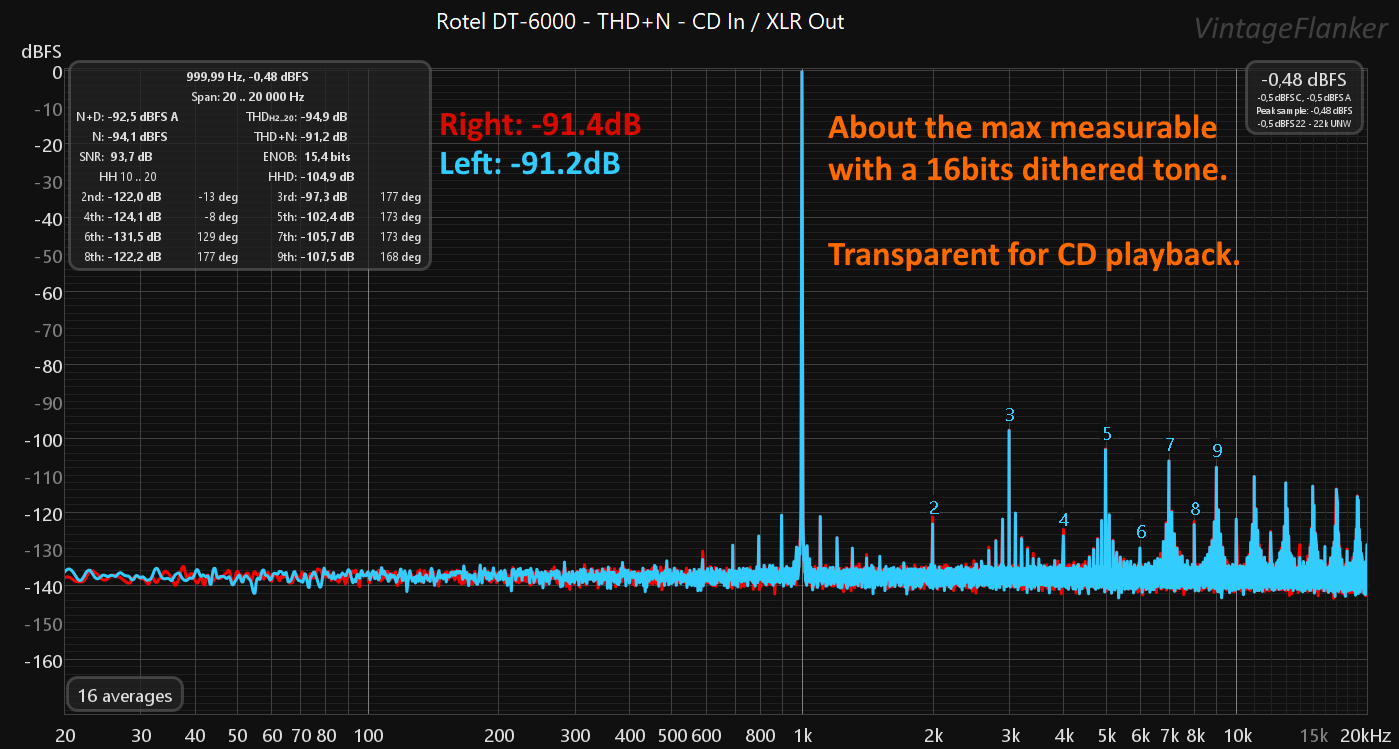1399x749 pixels.
Task: Click the large '-0,48 dBFS' level readout
Action: 1303,79
